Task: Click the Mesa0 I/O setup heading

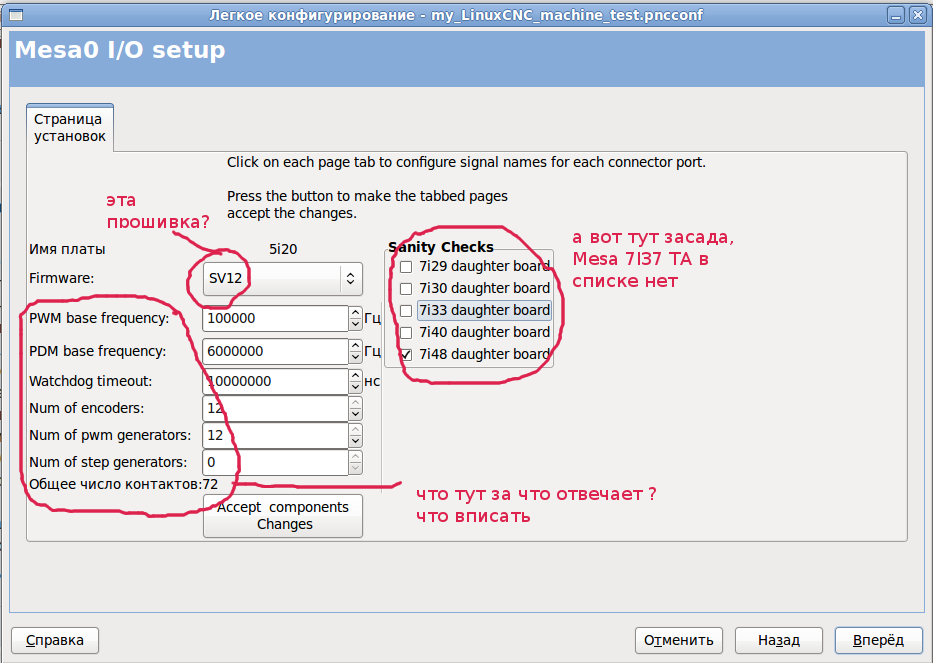Action: tap(120, 50)
